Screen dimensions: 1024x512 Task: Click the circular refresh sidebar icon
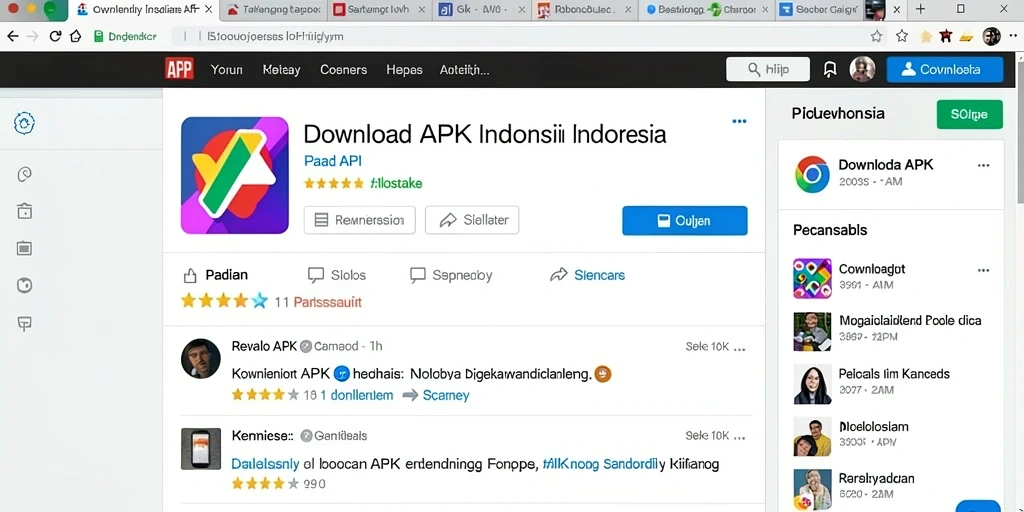click(x=24, y=123)
